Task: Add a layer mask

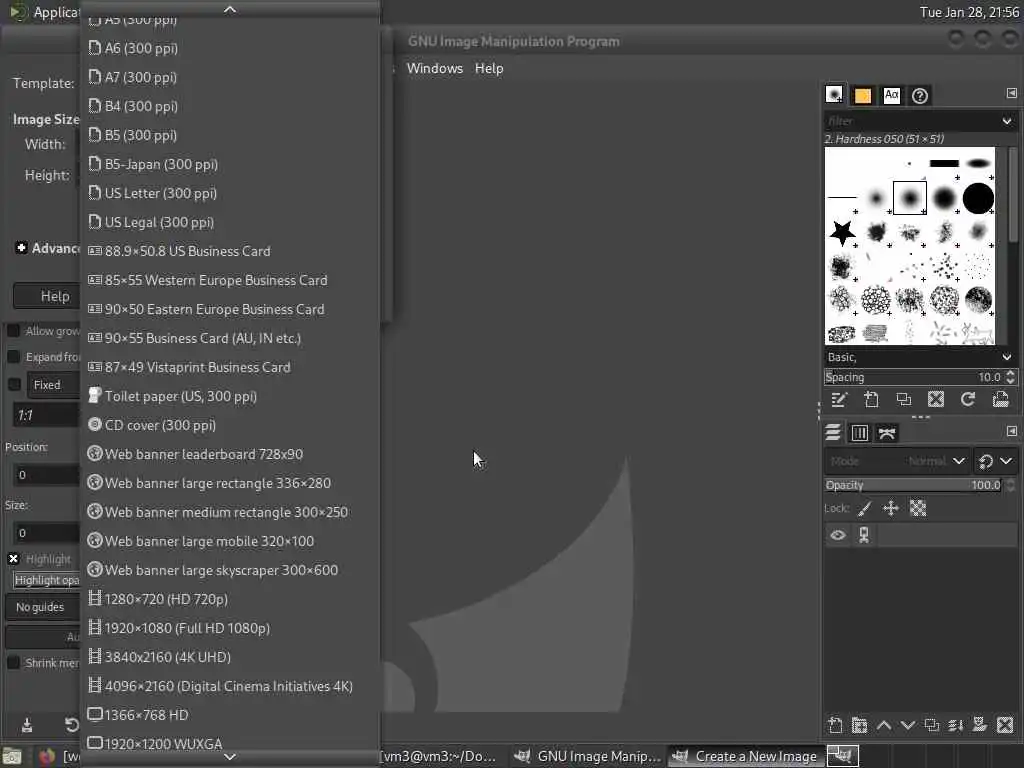Action: click(x=980, y=725)
